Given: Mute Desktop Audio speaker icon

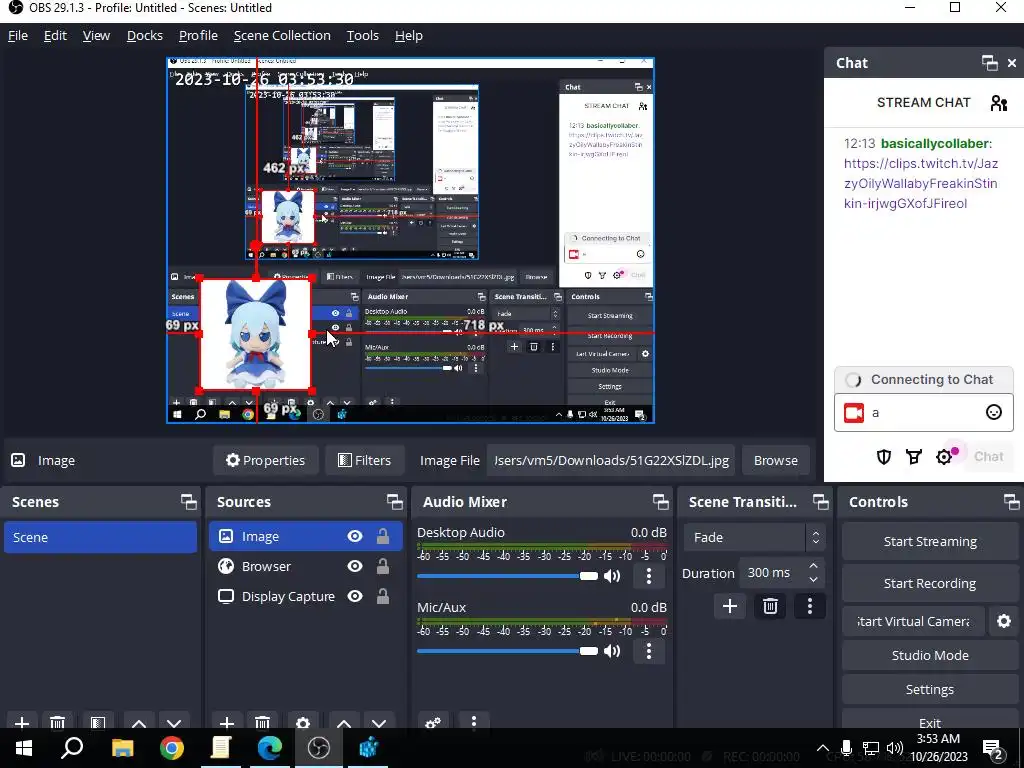Looking at the screenshot, I should (x=612, y=576).
